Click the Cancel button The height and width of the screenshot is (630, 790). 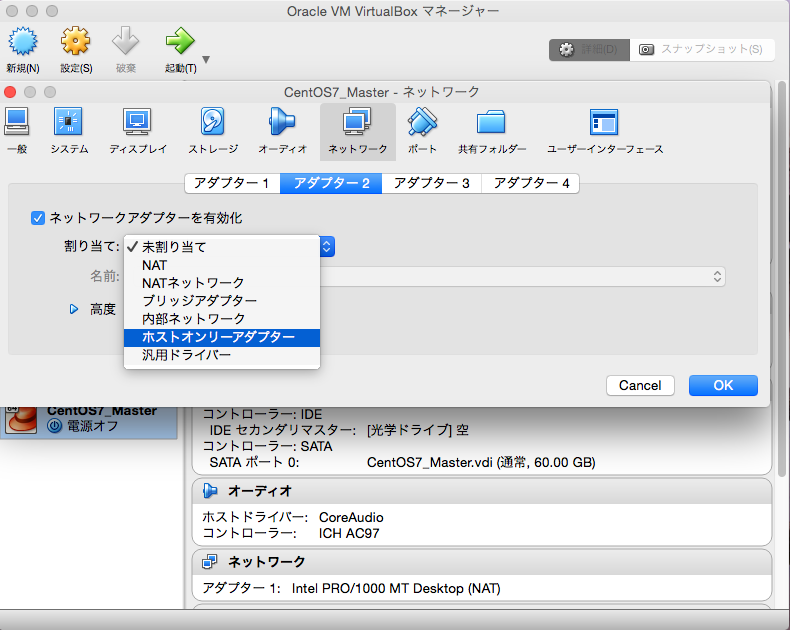click(x=640, y=386)
